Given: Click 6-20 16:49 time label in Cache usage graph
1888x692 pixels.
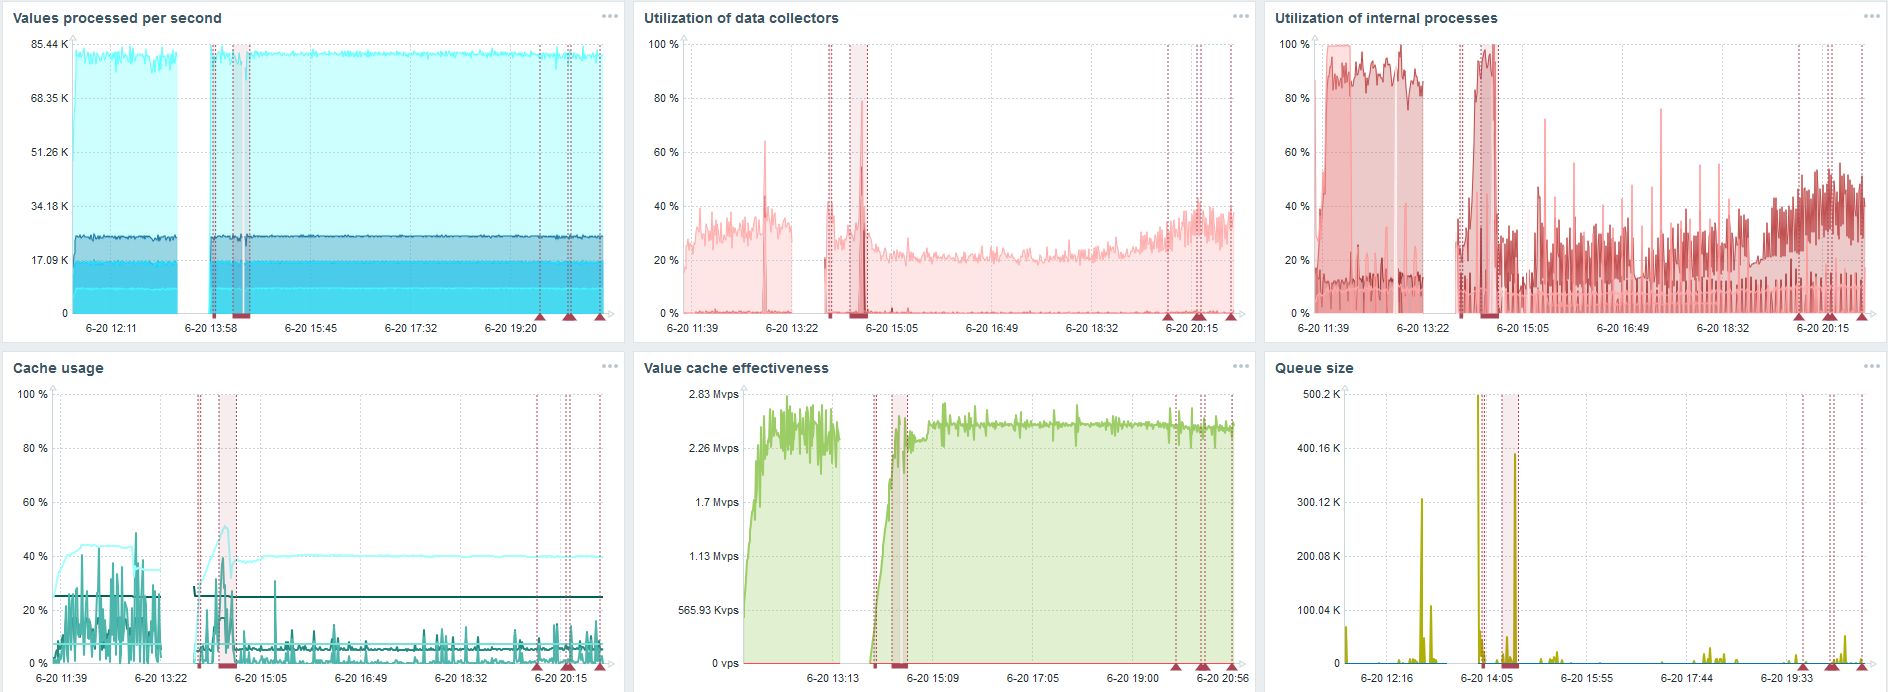Looking at the screenshot, I should click(361, 678).
